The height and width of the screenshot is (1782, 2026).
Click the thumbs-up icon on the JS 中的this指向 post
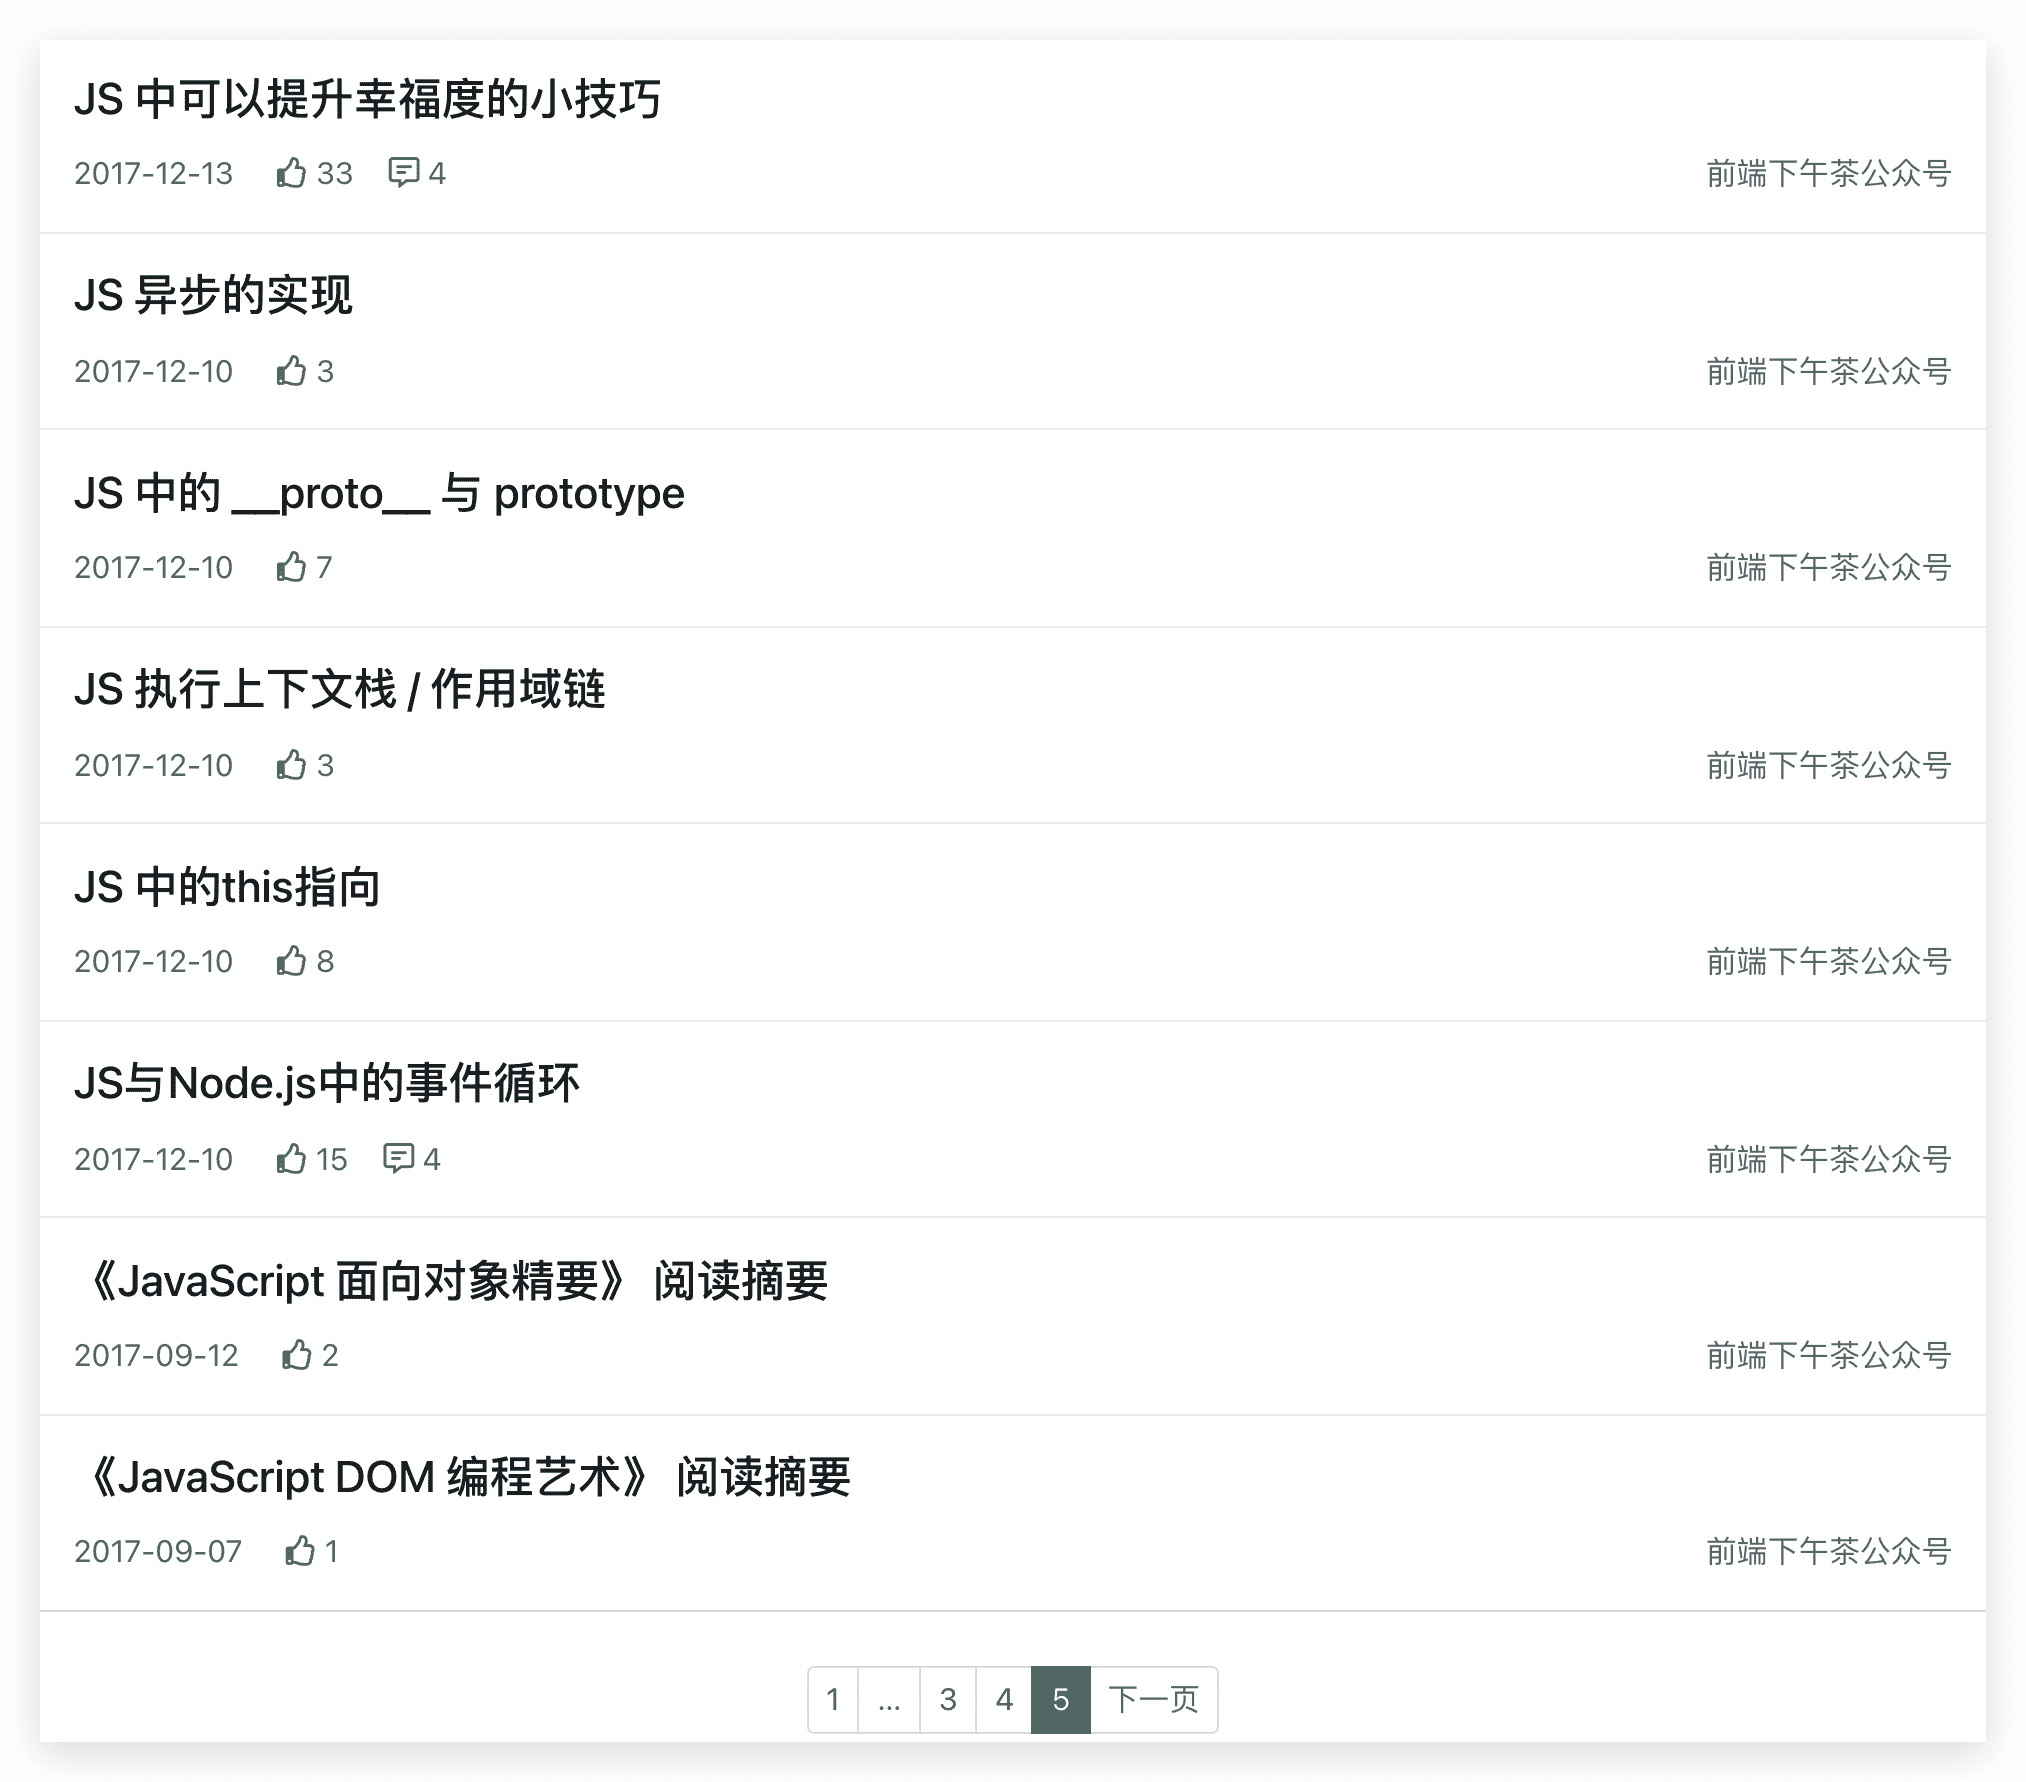coord(291,961)
